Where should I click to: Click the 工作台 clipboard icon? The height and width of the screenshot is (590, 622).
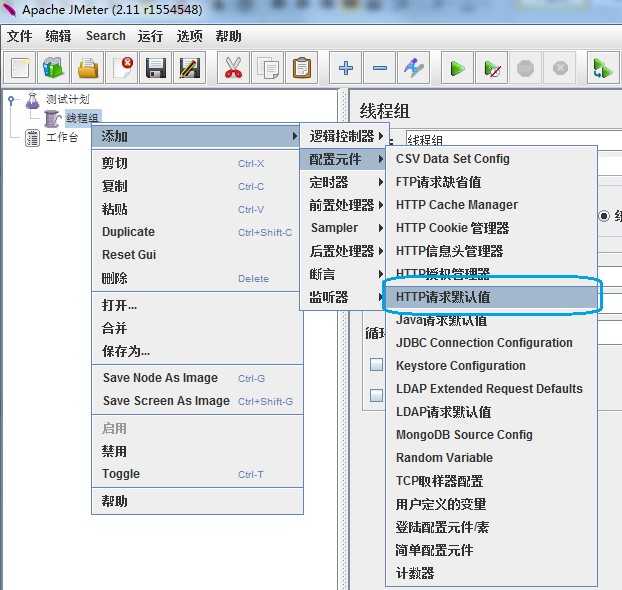(32, 138)
